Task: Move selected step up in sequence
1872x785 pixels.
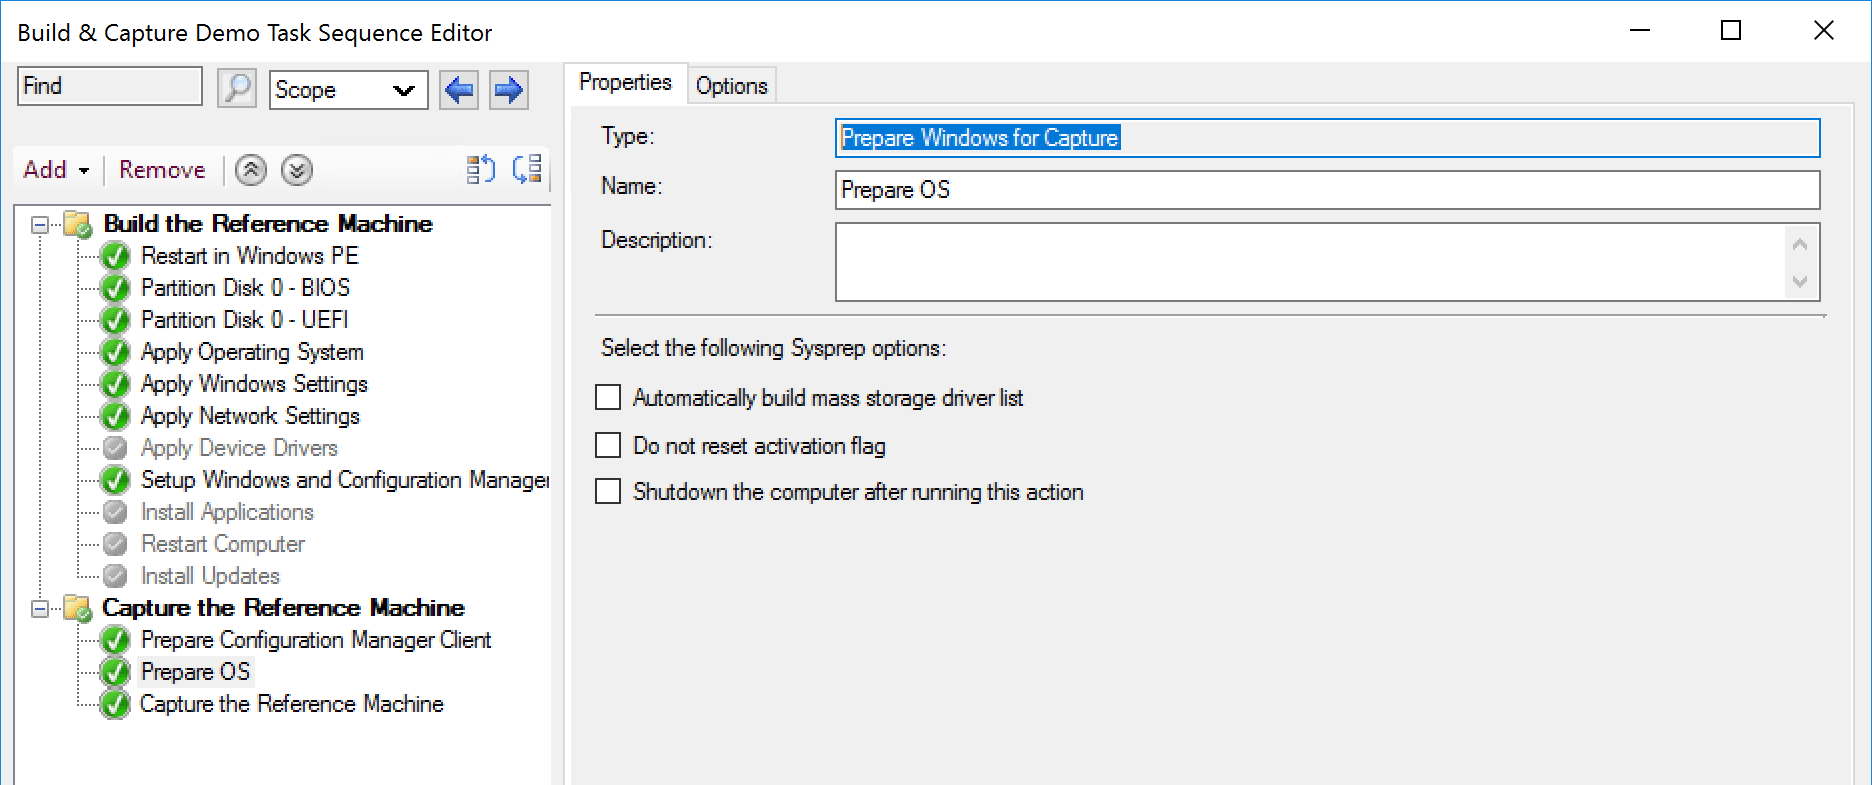Action: pos(251,170)
